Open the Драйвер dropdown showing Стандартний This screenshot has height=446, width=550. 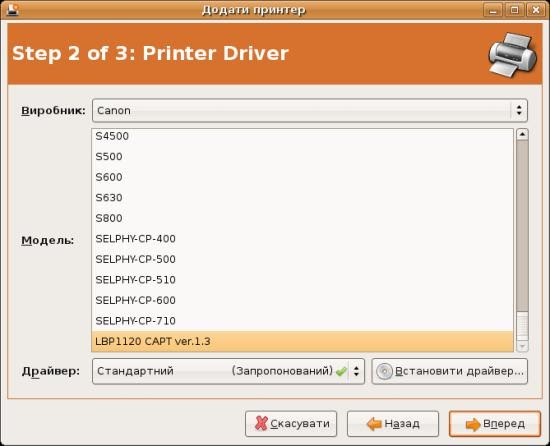coord(228,371)
